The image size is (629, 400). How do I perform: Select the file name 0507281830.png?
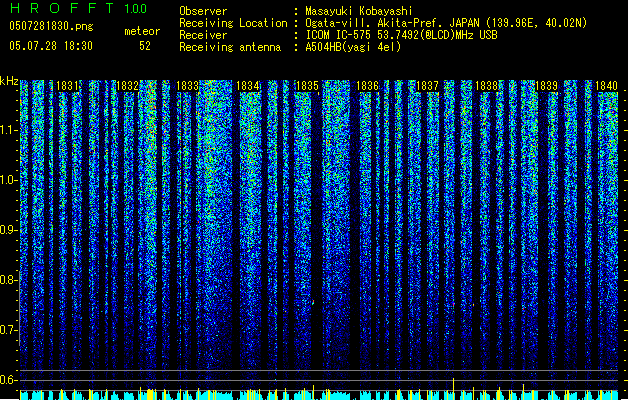[51, 26]
